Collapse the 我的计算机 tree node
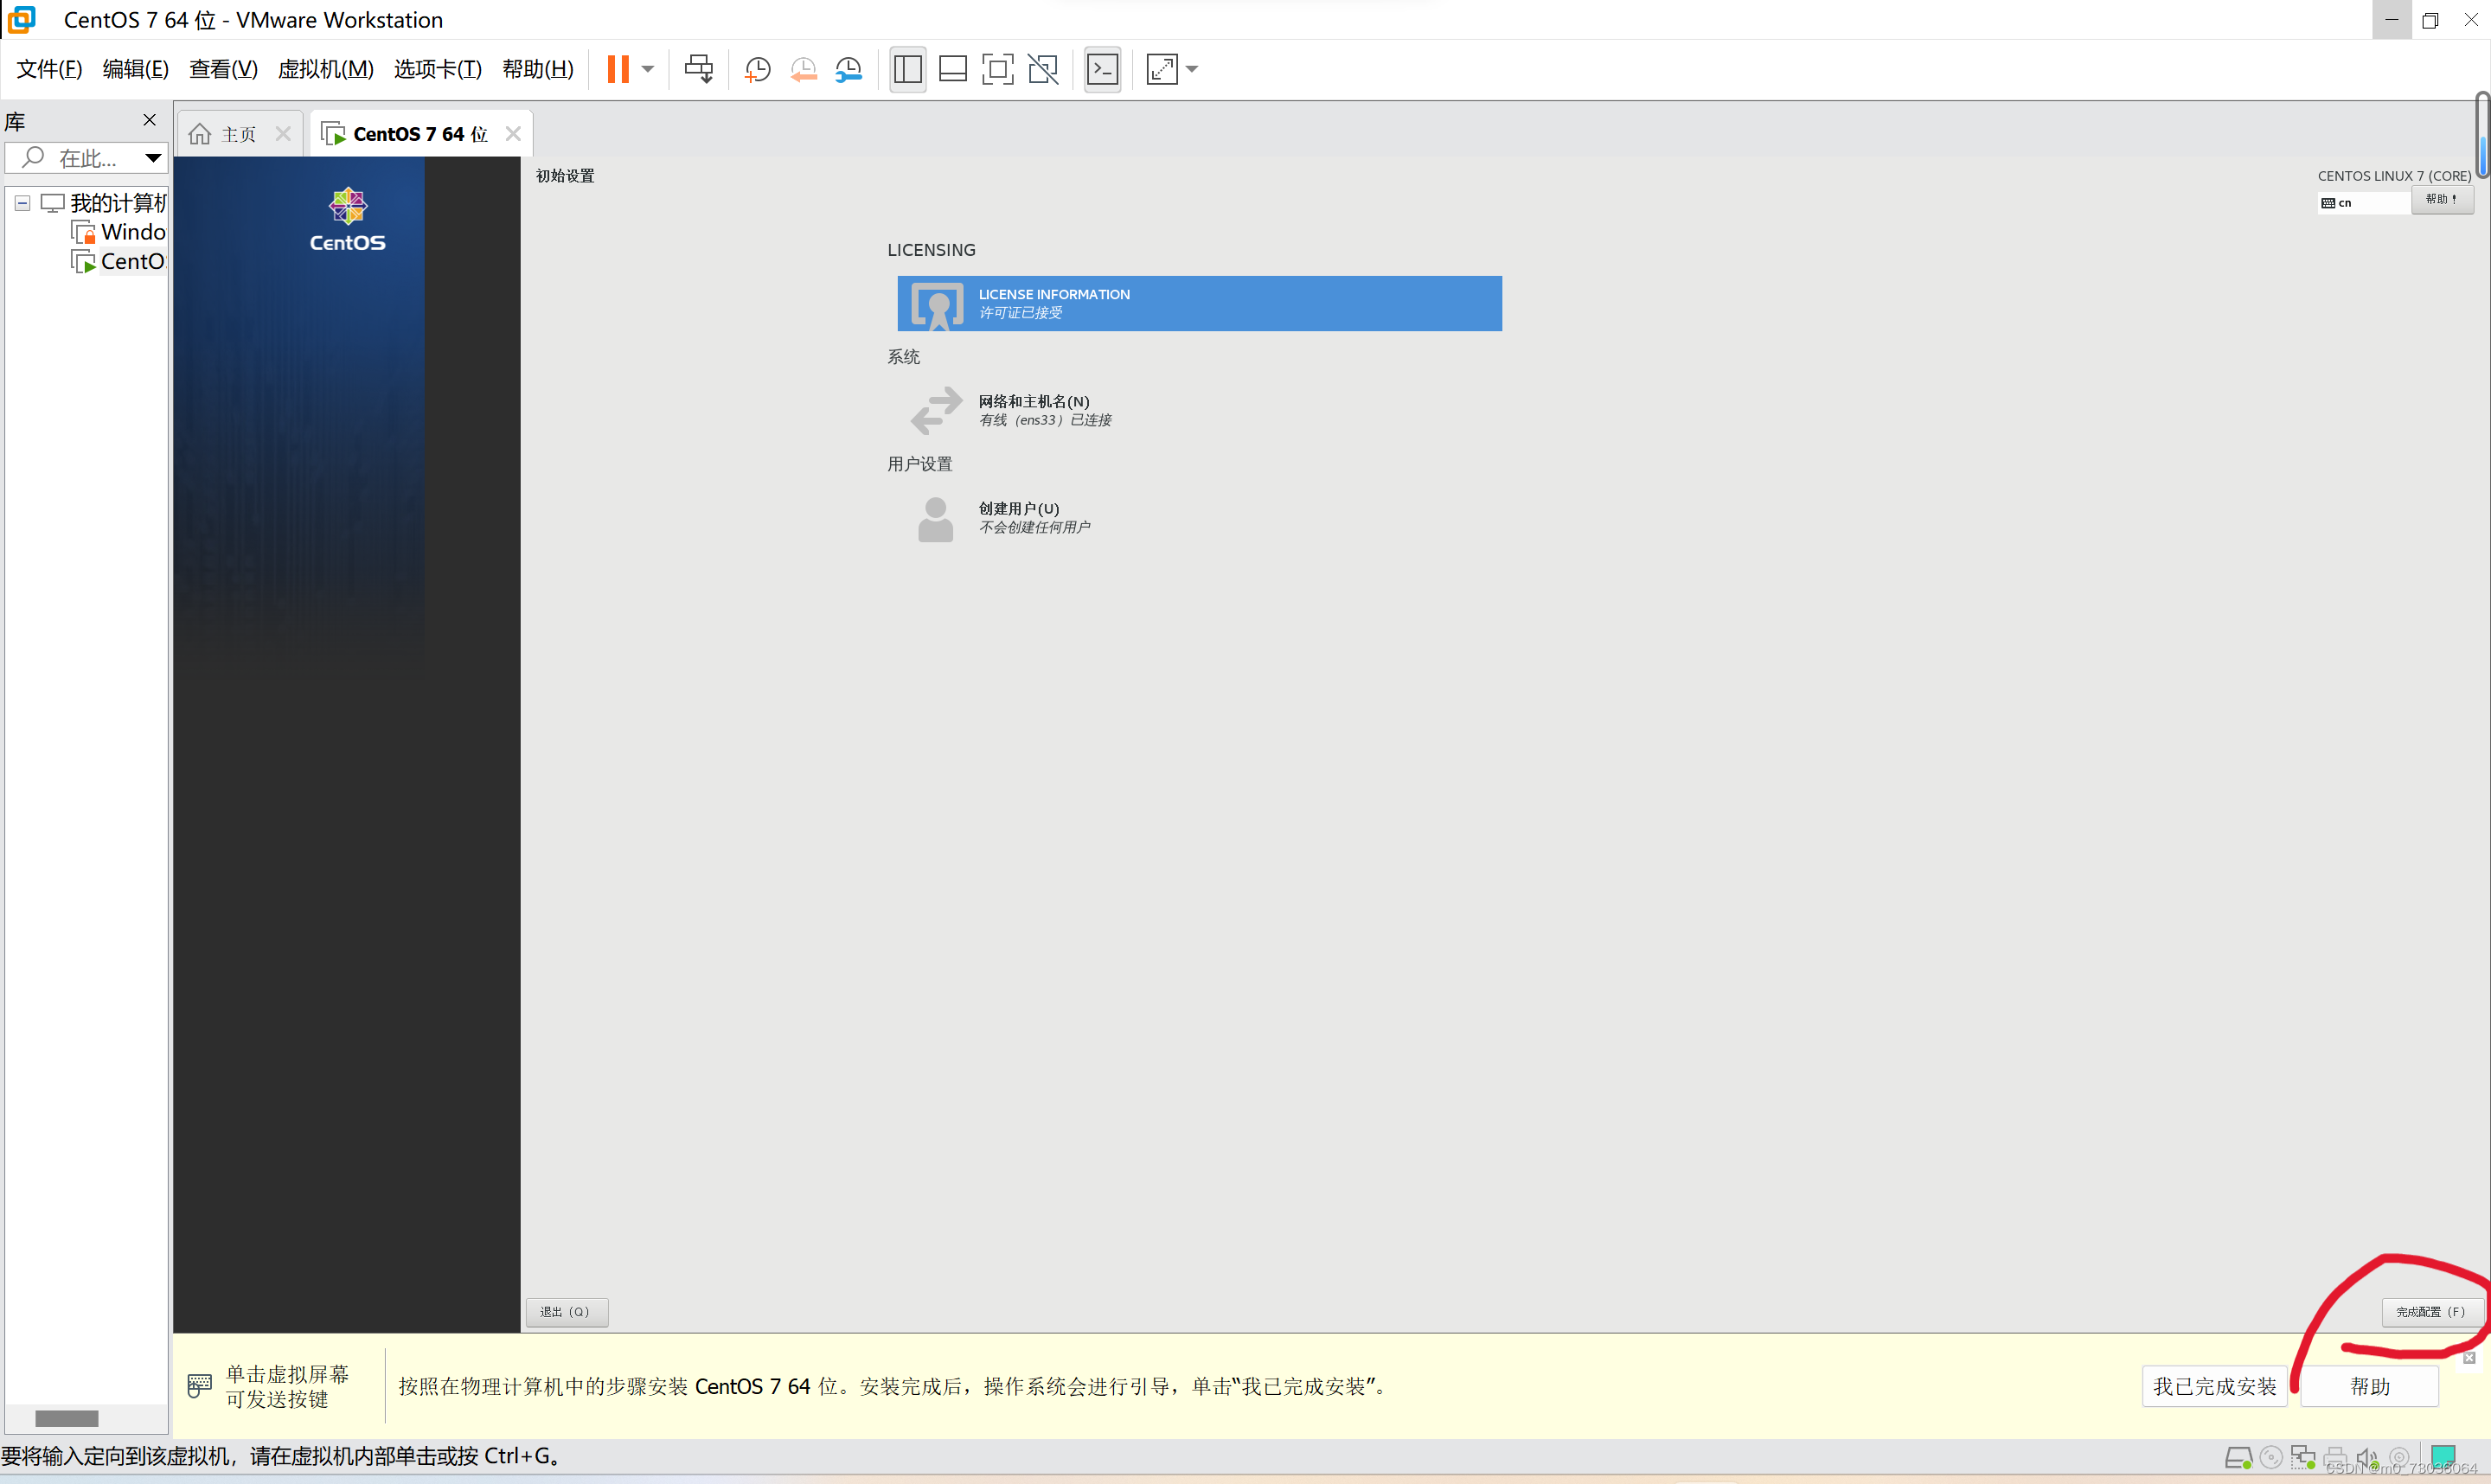Viewport: 2491px width, 1484px height. point(22,203)
